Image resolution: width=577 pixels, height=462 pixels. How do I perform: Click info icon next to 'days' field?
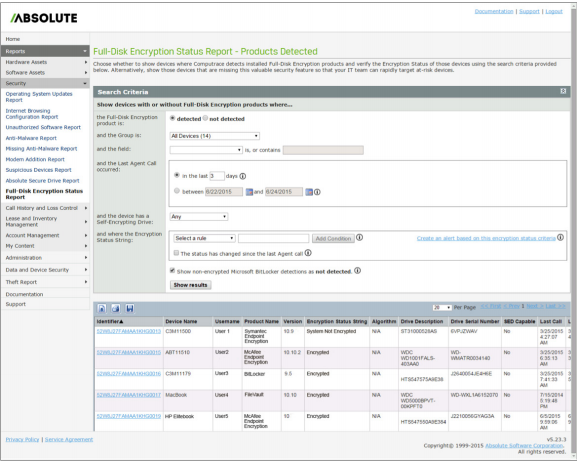243,176
